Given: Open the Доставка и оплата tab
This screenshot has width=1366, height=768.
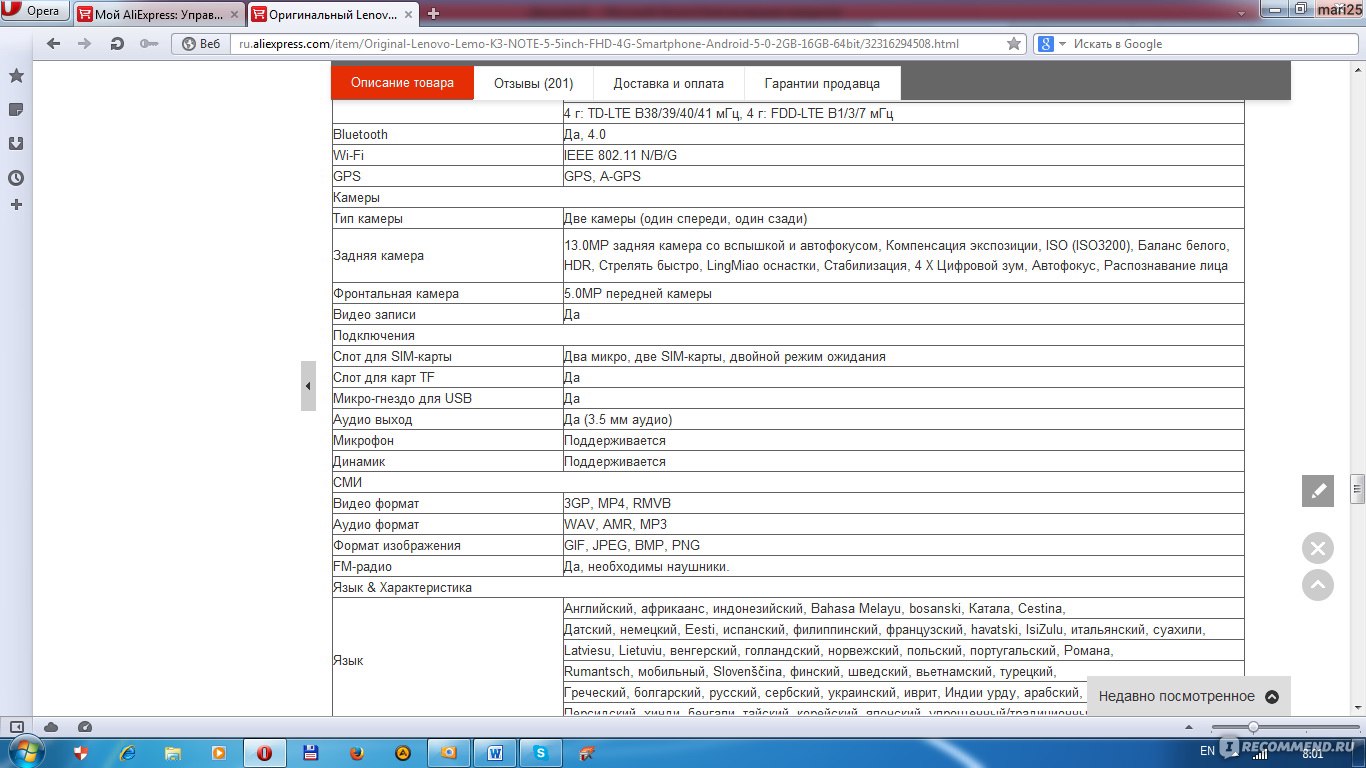Looking at the screenshot, I should click(669, 83).
